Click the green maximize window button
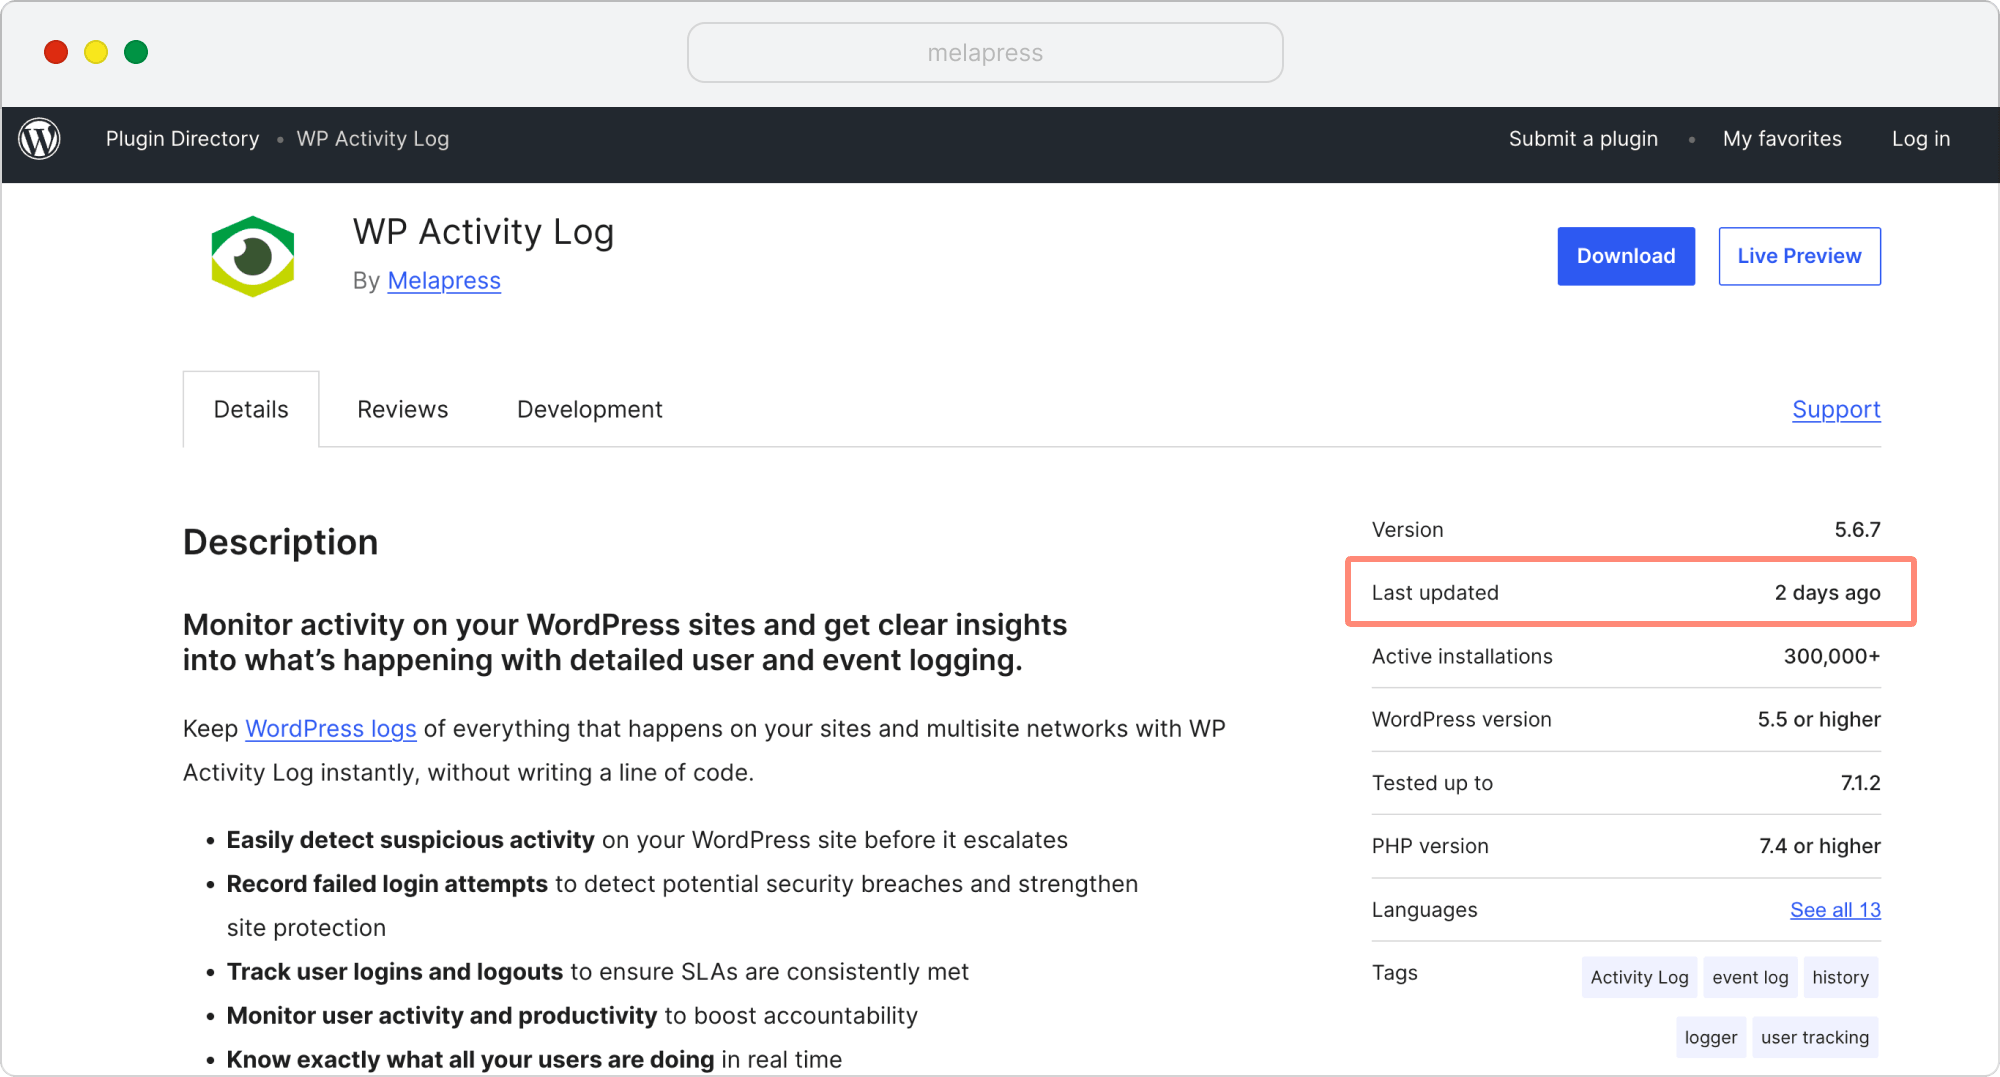Image resolution: width=2000 pixels, height=1077 pixels. tap(136, 52)
